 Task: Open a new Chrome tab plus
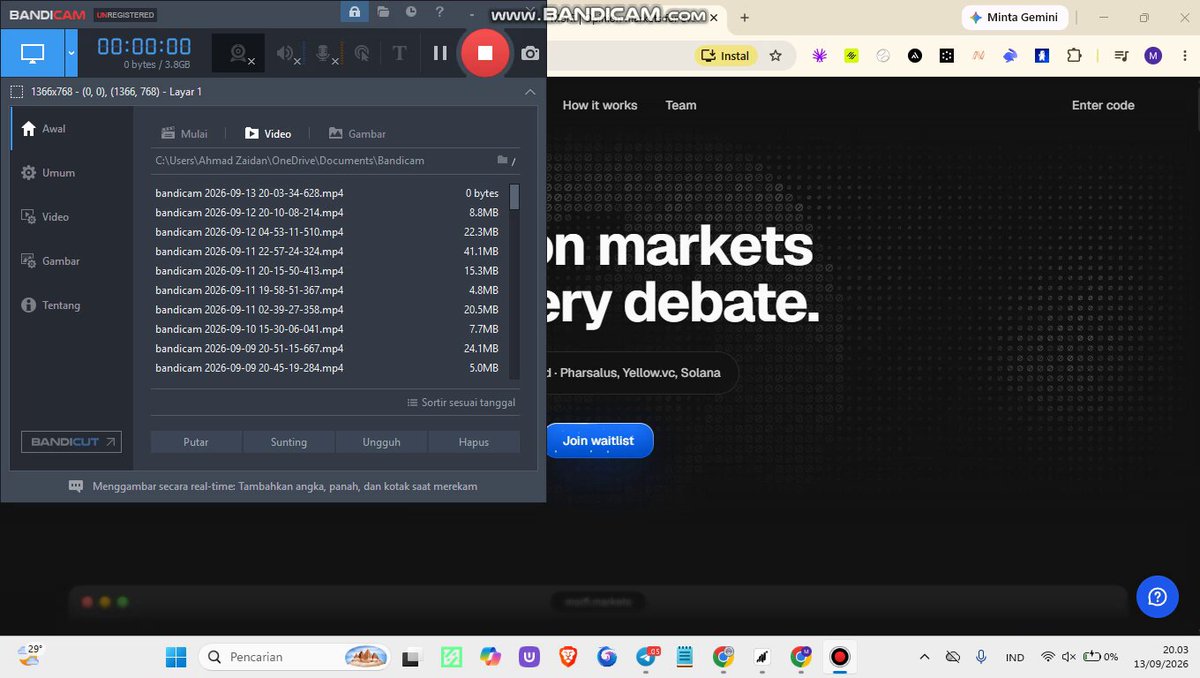tap(743, 17)
